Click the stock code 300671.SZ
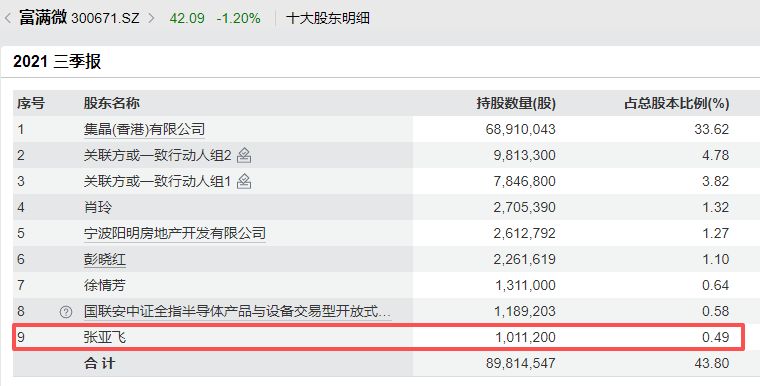The height and width of the screenshot is (386, 760). click(105, 18)
